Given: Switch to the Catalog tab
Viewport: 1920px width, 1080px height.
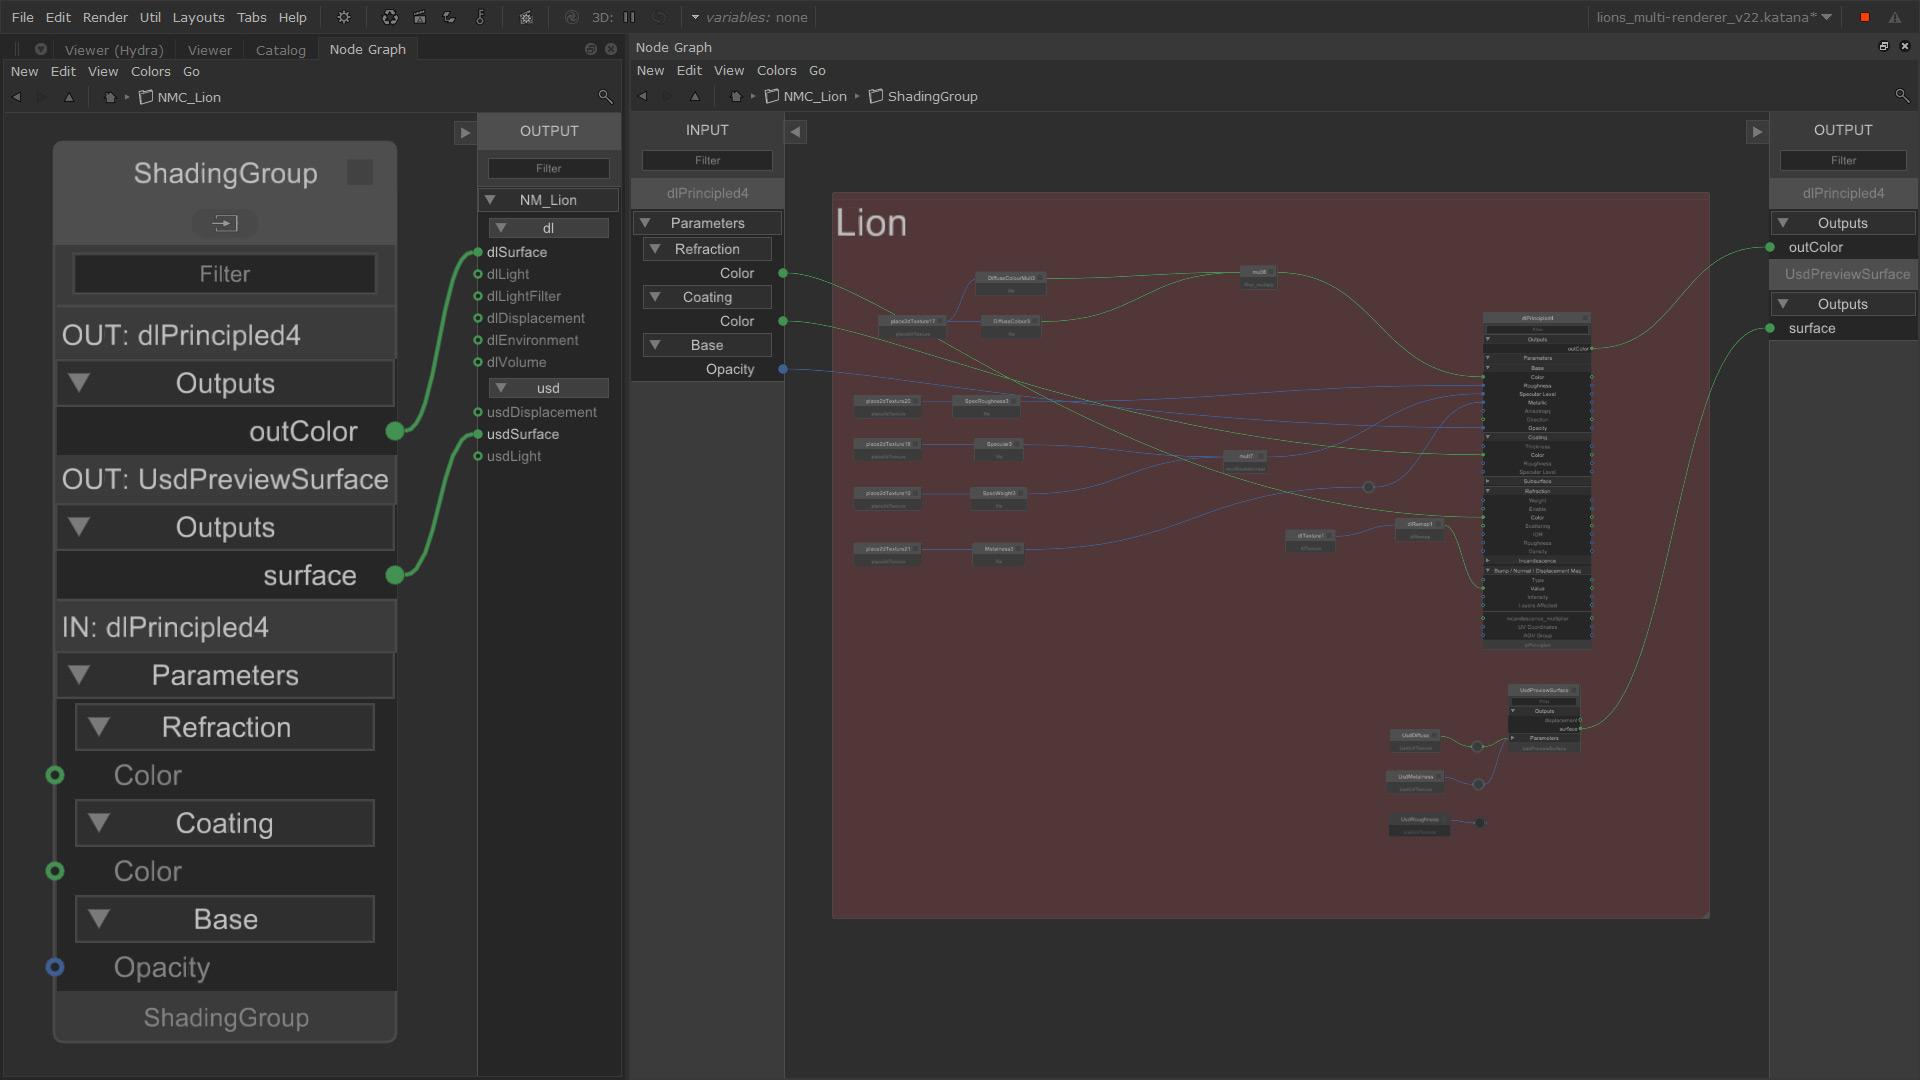Looking at the screenshot, I should pyautogui.click(x=280, y=49).
